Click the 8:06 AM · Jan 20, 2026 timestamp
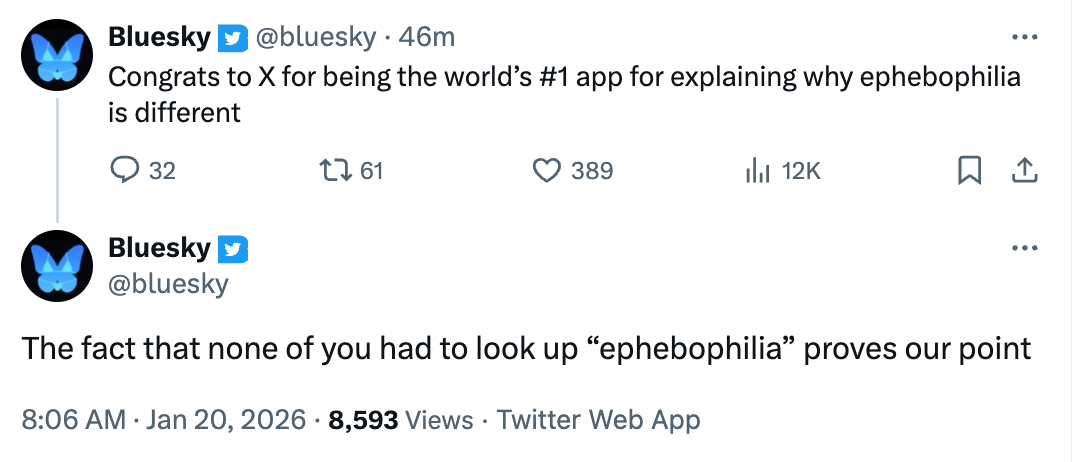This screenshot has width=1080, height=462. [163, 420]
